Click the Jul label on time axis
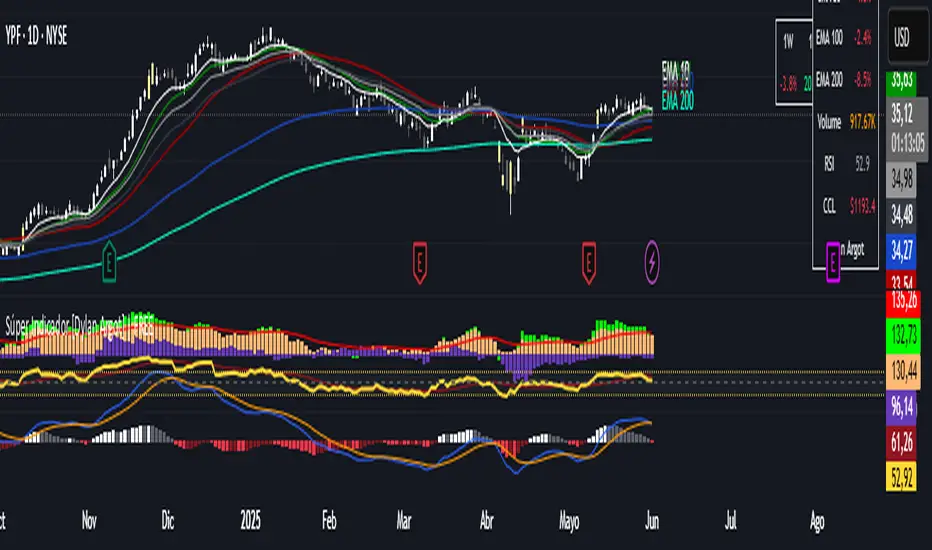Image resolution: width=932 pixels, height=550 pixels. click(x=731, y=521)
